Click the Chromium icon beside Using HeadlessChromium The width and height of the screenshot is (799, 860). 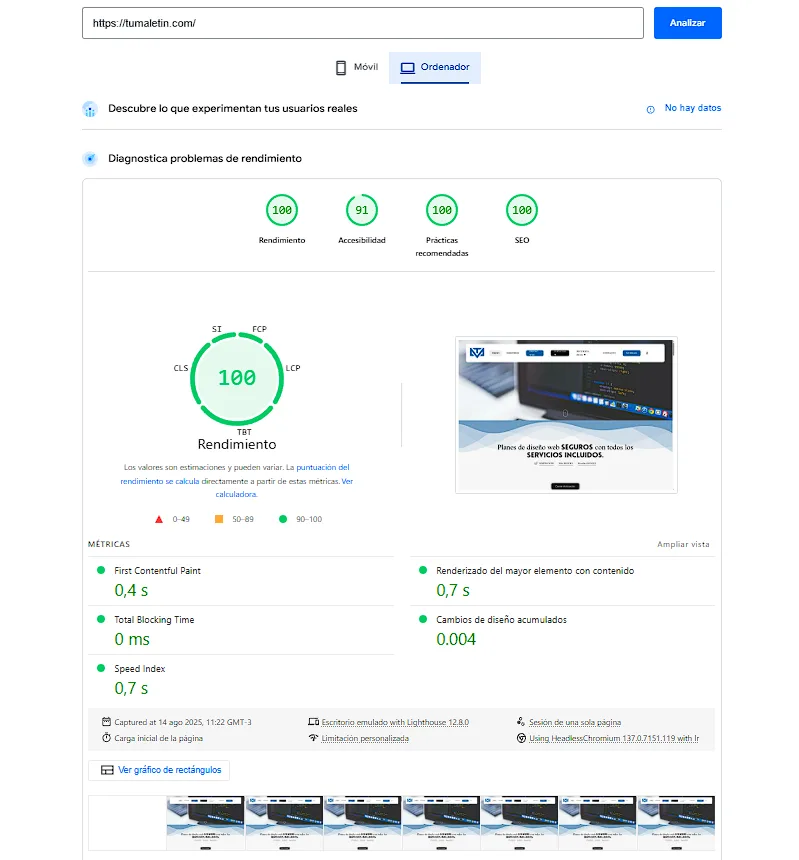click(521, 738)
